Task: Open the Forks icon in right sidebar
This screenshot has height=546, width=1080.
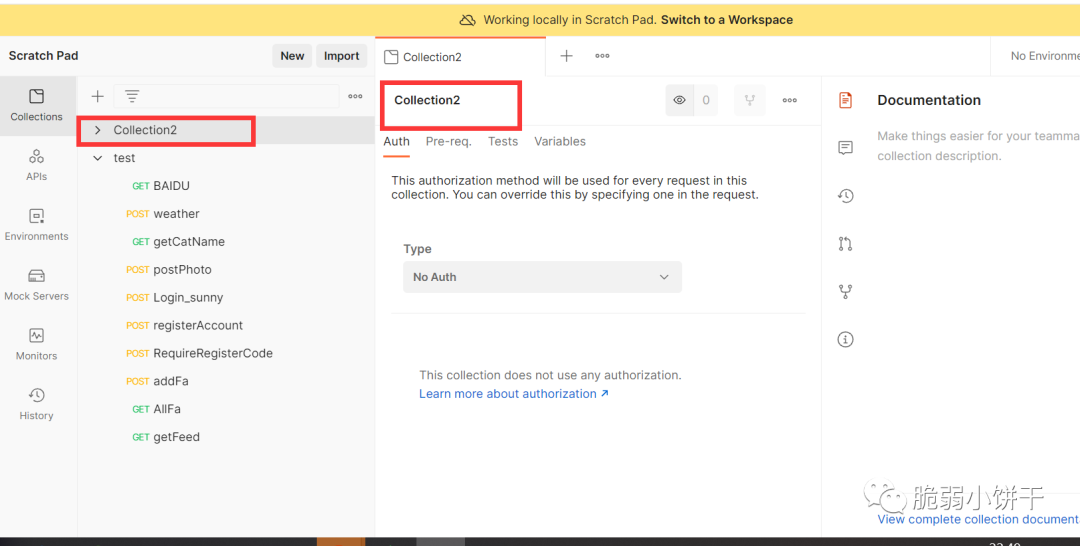Action: pos(846,291)
